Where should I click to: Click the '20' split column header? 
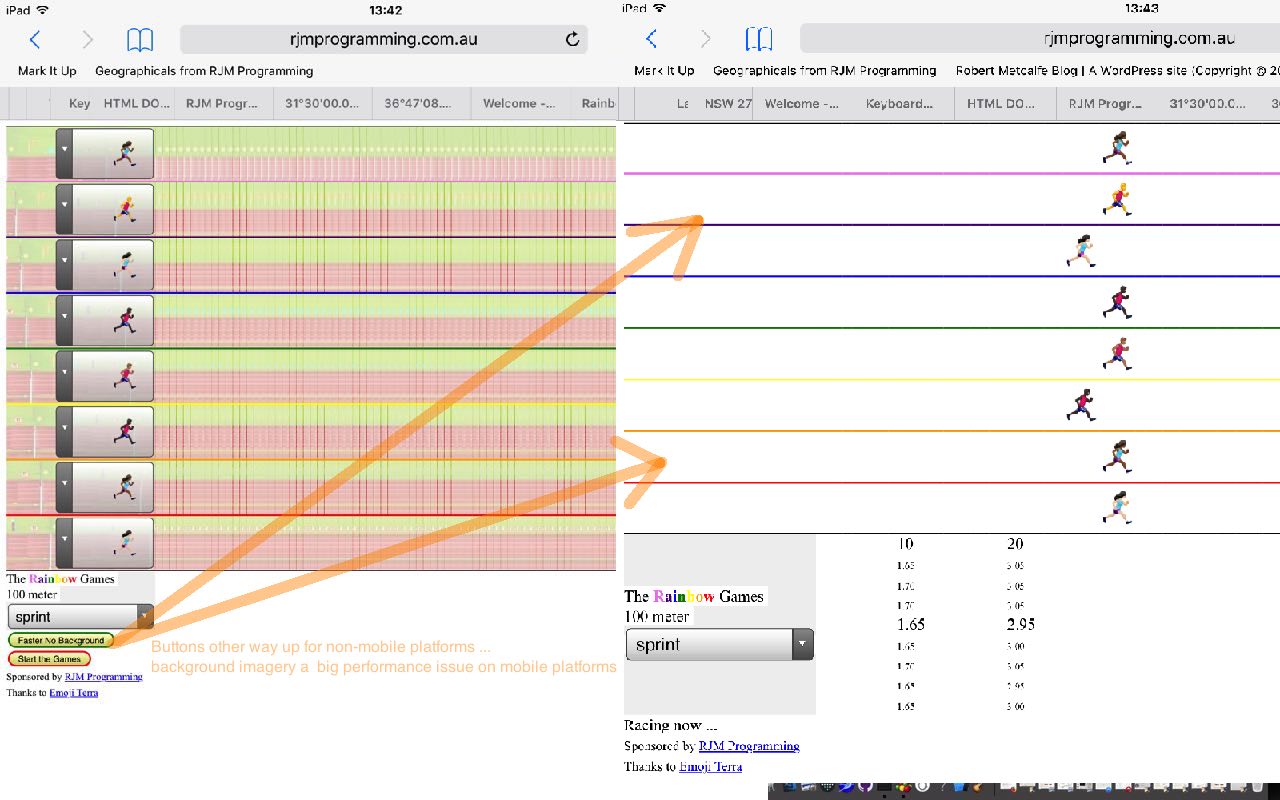(x=1015, y=544)
